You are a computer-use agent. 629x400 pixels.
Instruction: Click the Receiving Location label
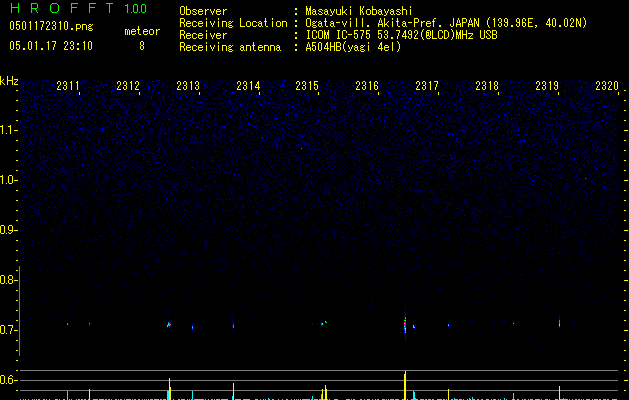tap(233, 23)
